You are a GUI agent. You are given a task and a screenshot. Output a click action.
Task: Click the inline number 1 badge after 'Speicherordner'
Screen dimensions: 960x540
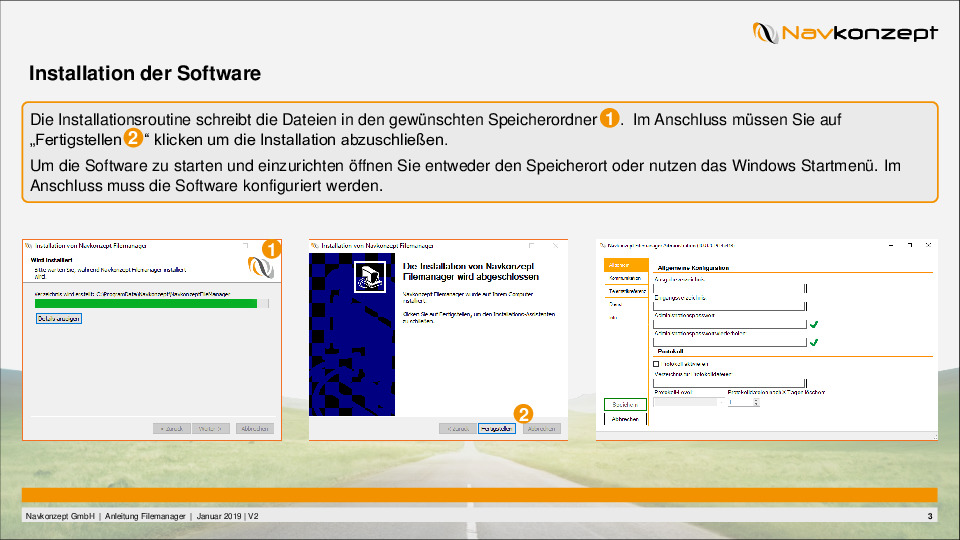609,119
